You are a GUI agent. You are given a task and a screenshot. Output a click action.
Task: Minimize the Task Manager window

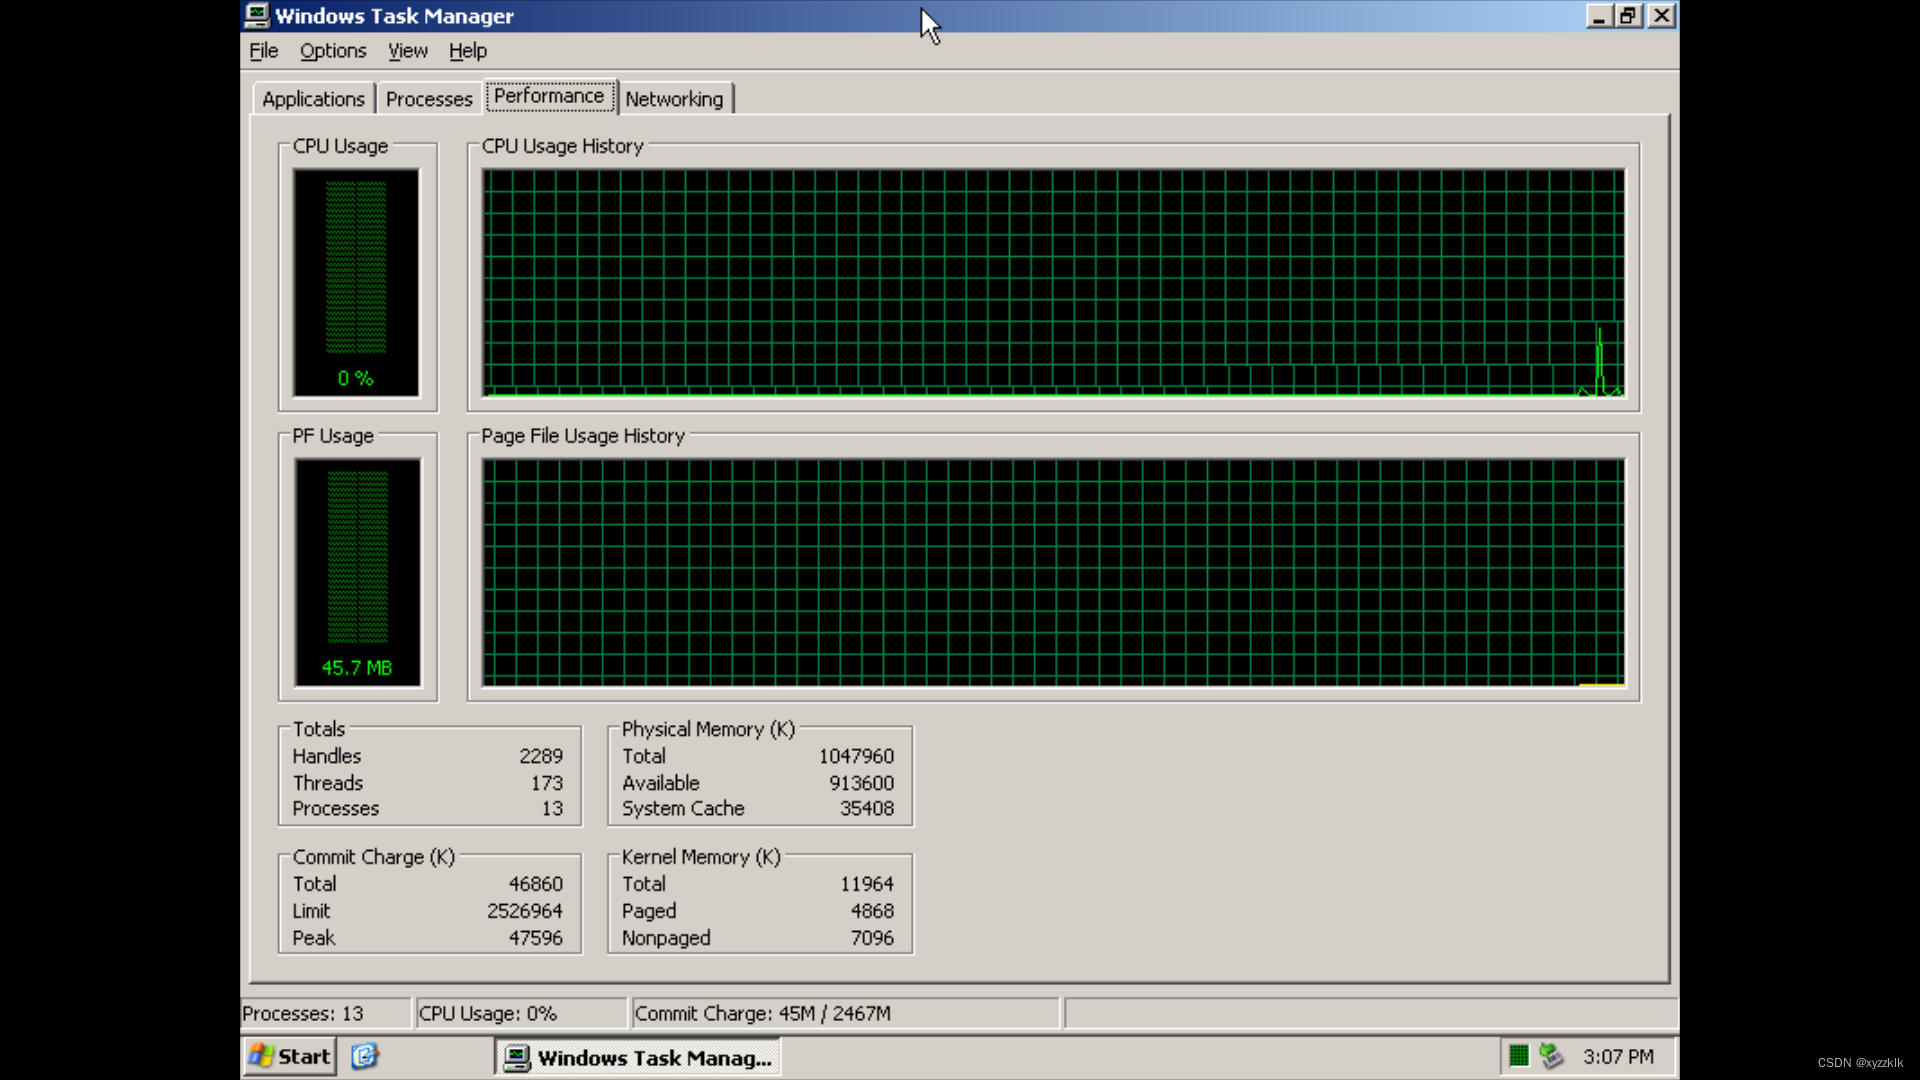coord(1598,16)
